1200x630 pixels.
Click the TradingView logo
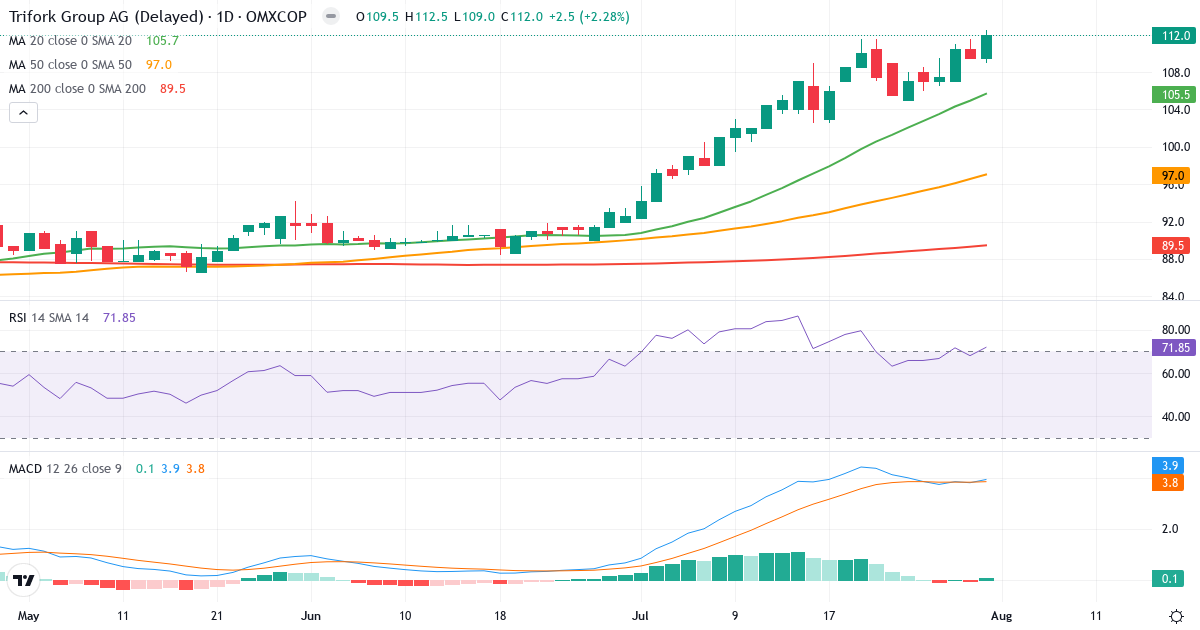pyautogui.click(x=25, y=579)
